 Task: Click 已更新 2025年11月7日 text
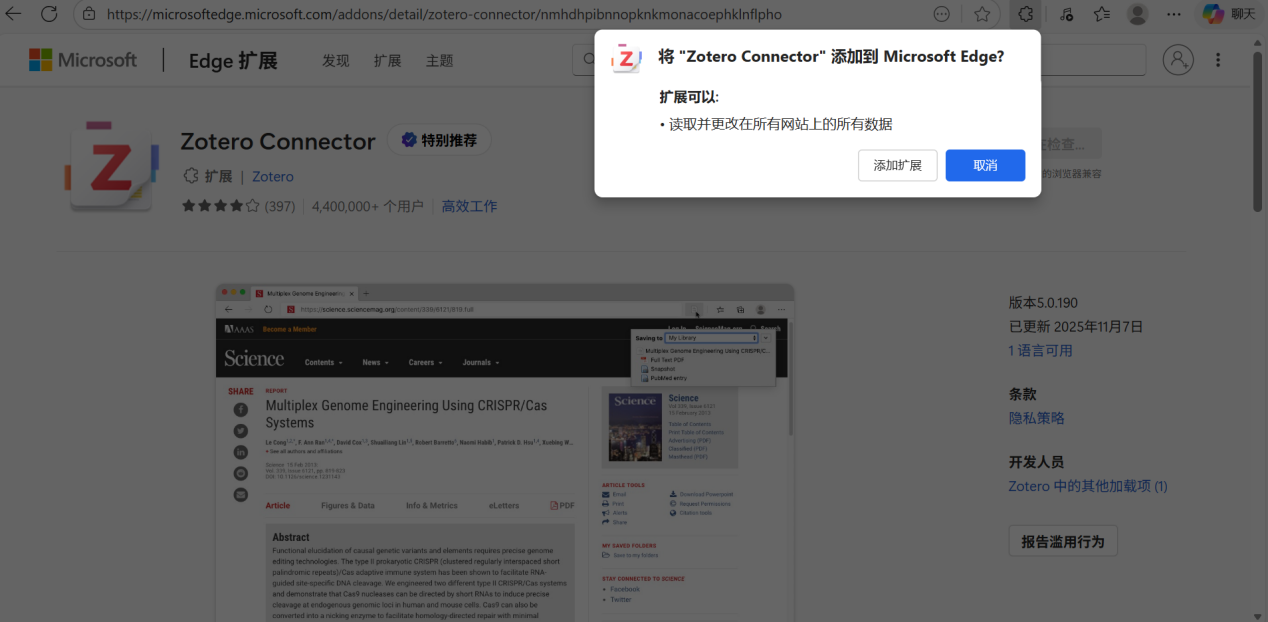click(x=1076, y=327)
